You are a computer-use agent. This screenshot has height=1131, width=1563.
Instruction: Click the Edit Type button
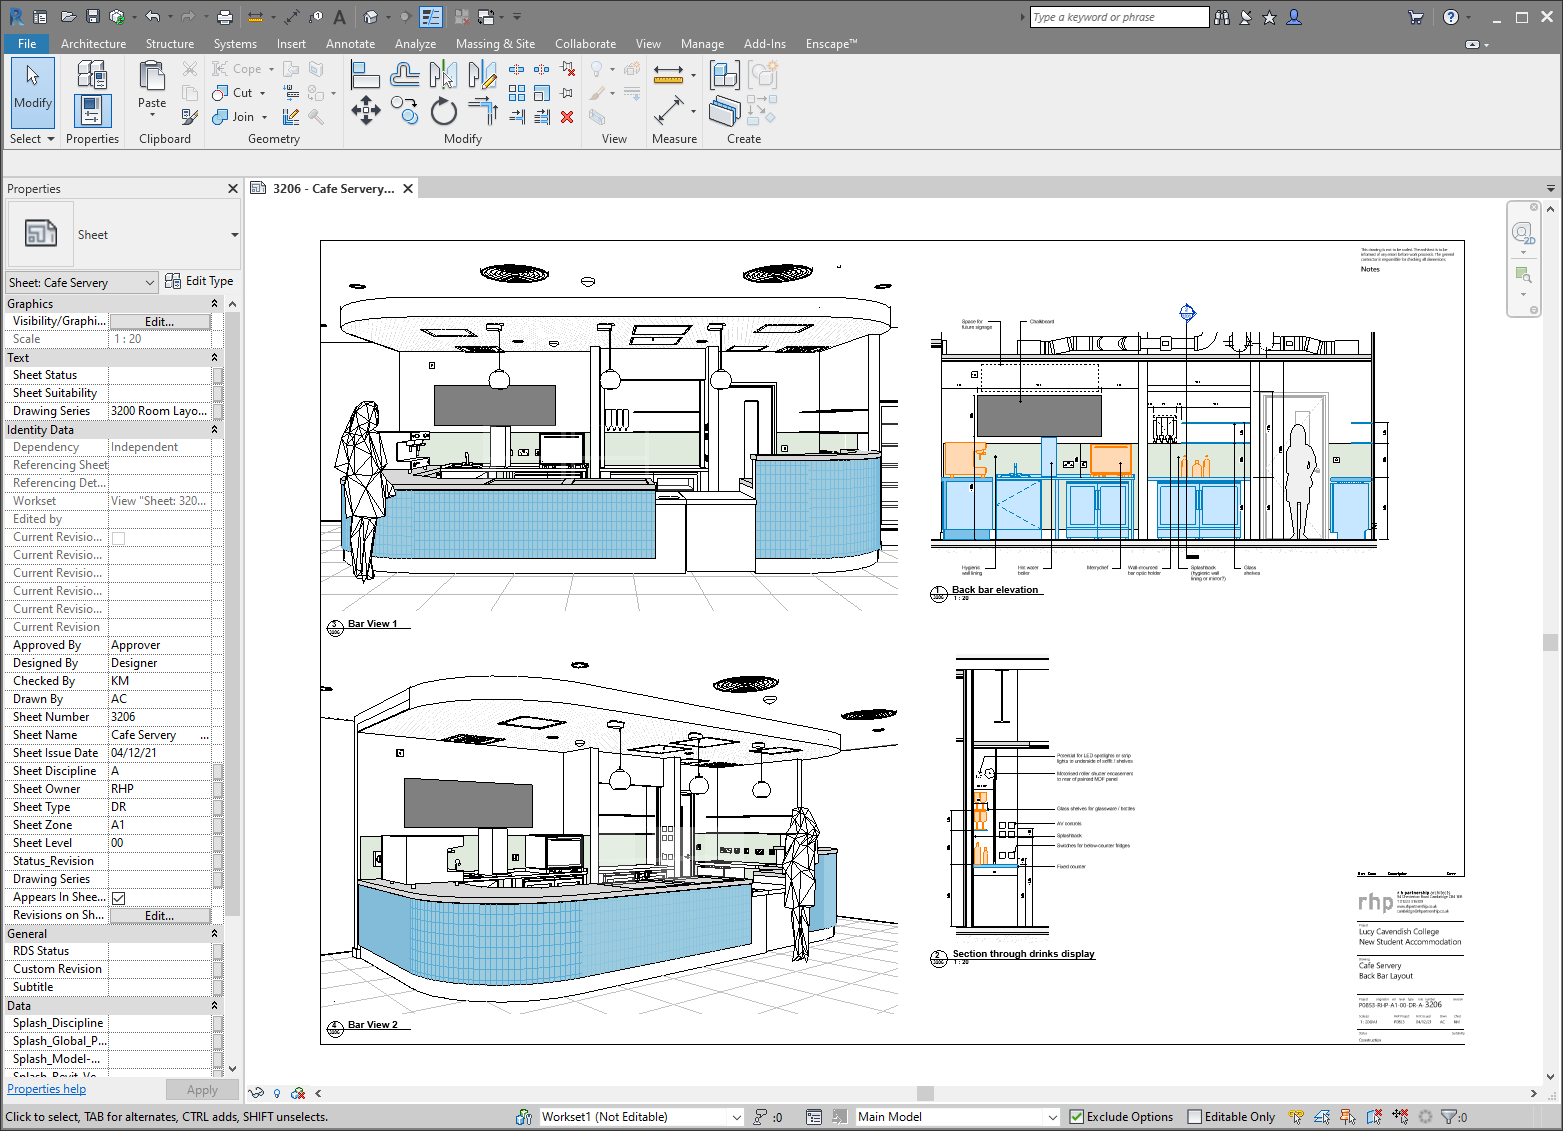(x=200, y=281)
